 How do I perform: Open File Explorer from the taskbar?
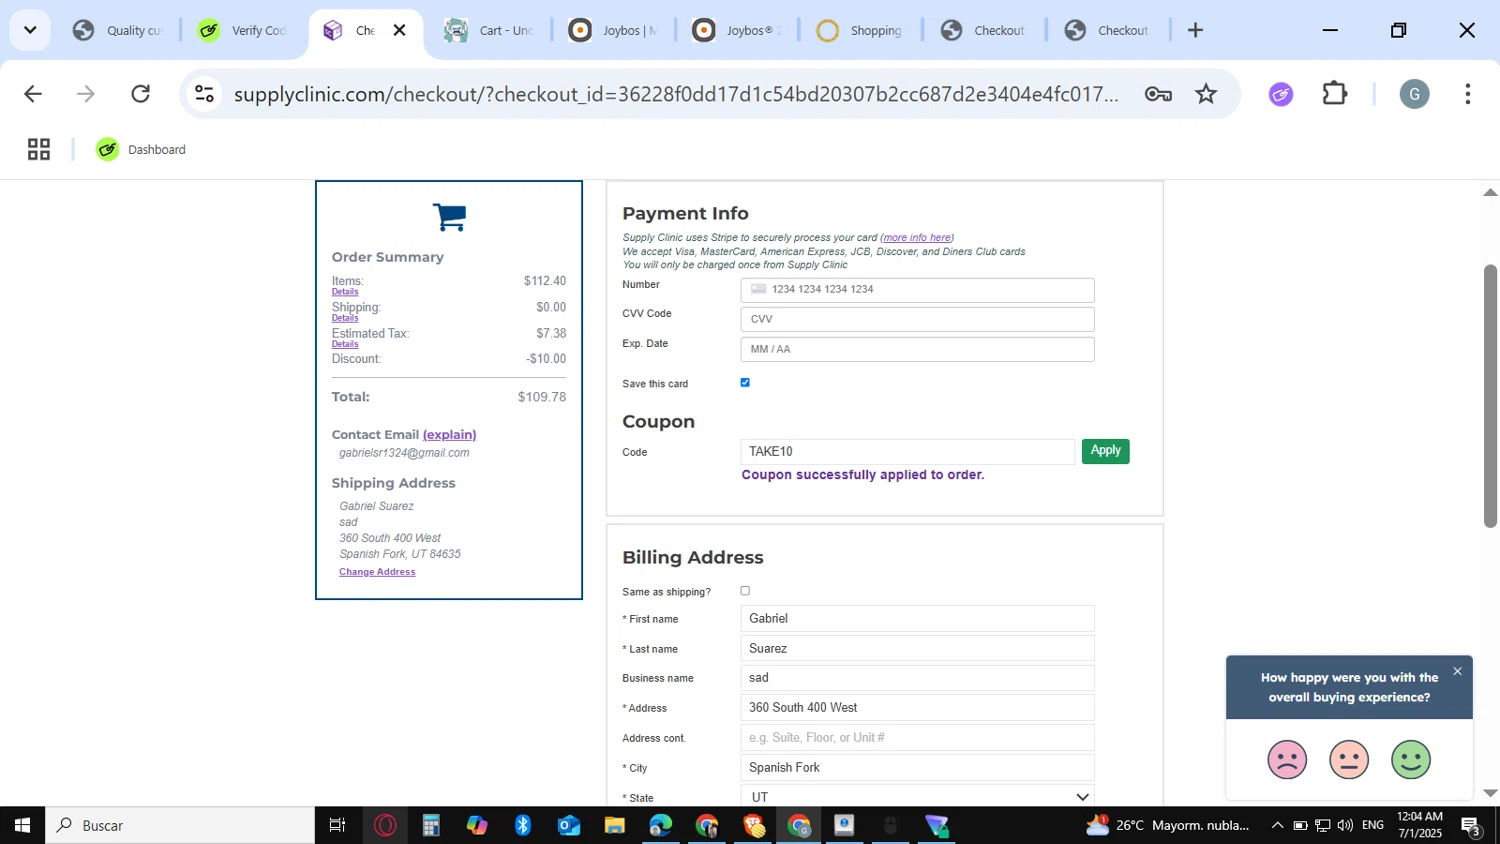(615, 825)
